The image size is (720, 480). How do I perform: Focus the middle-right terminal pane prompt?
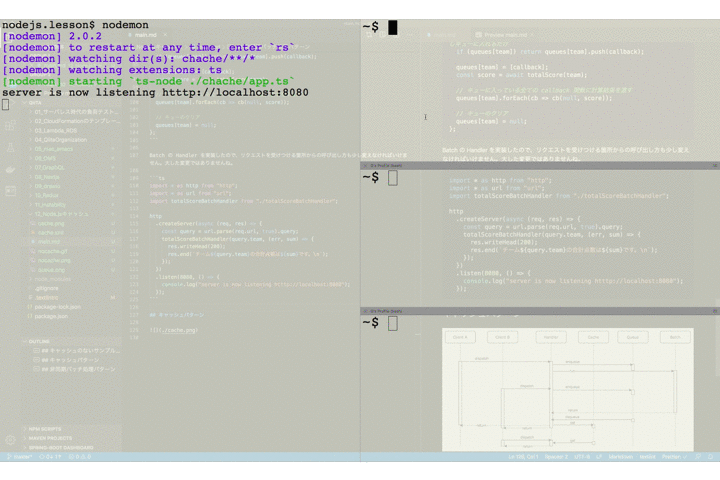393,178
